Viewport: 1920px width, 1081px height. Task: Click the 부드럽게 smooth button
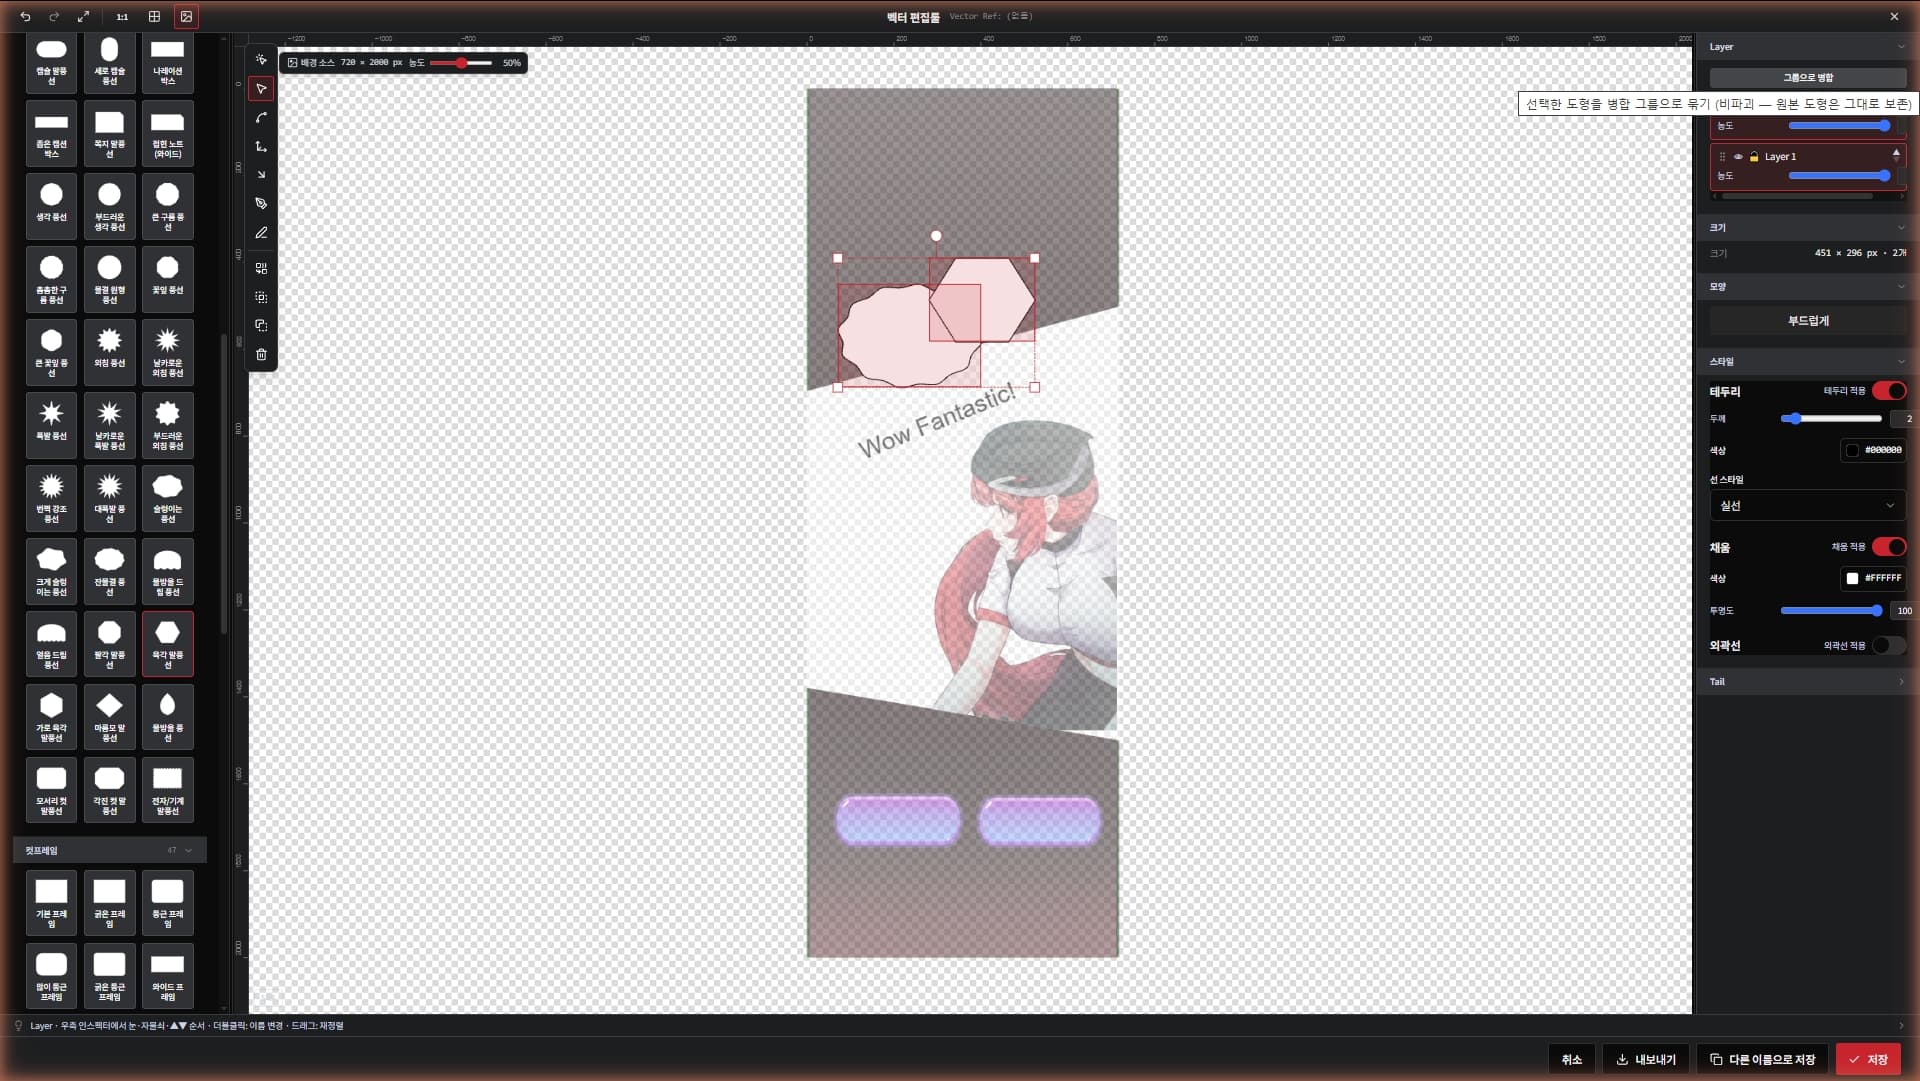point(1807,321)
